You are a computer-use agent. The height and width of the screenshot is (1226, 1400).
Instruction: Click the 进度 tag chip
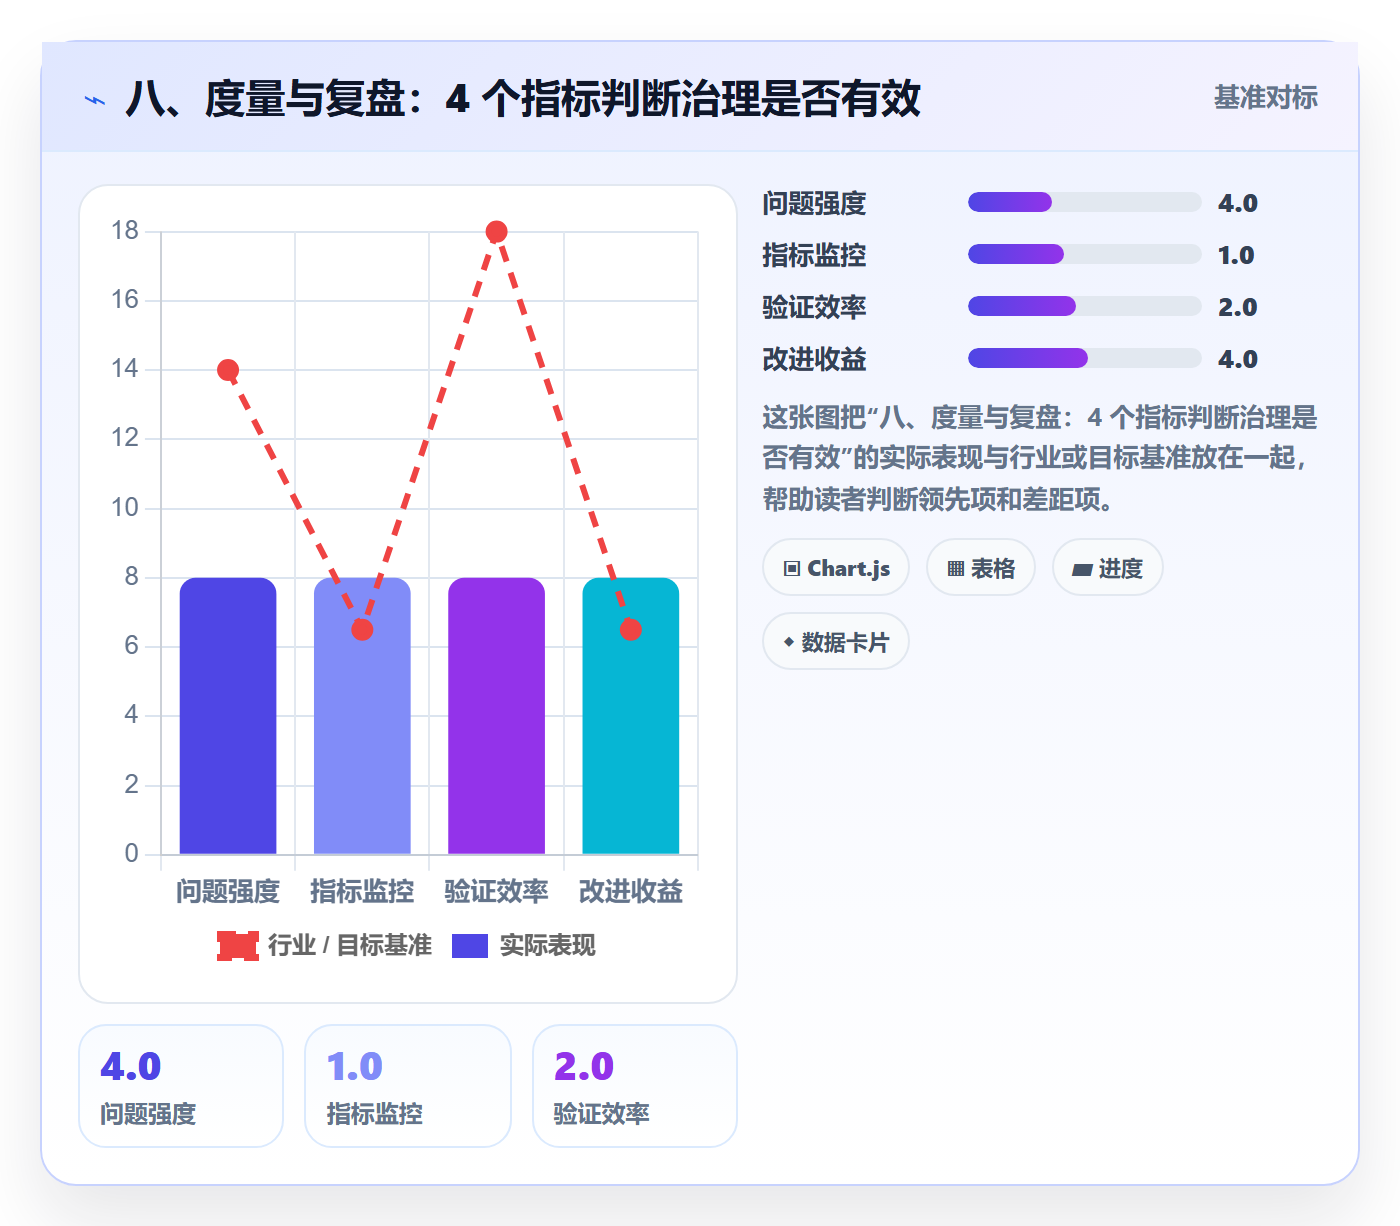(x=1107, y=568)
